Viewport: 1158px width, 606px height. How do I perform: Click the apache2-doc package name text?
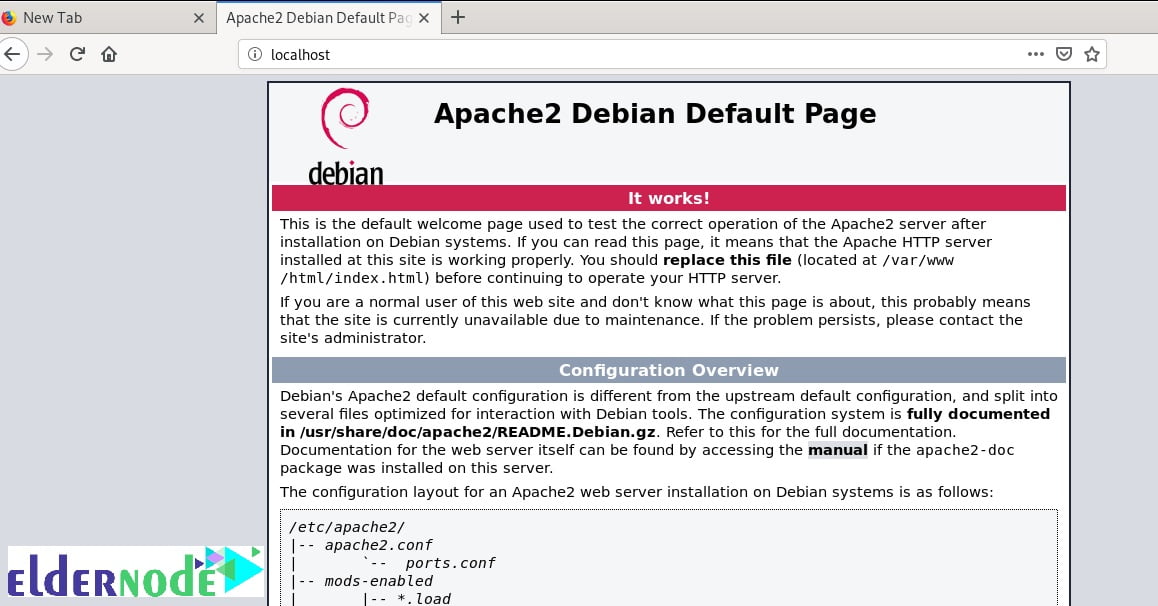pyautogui.click(x=965, y=450)
